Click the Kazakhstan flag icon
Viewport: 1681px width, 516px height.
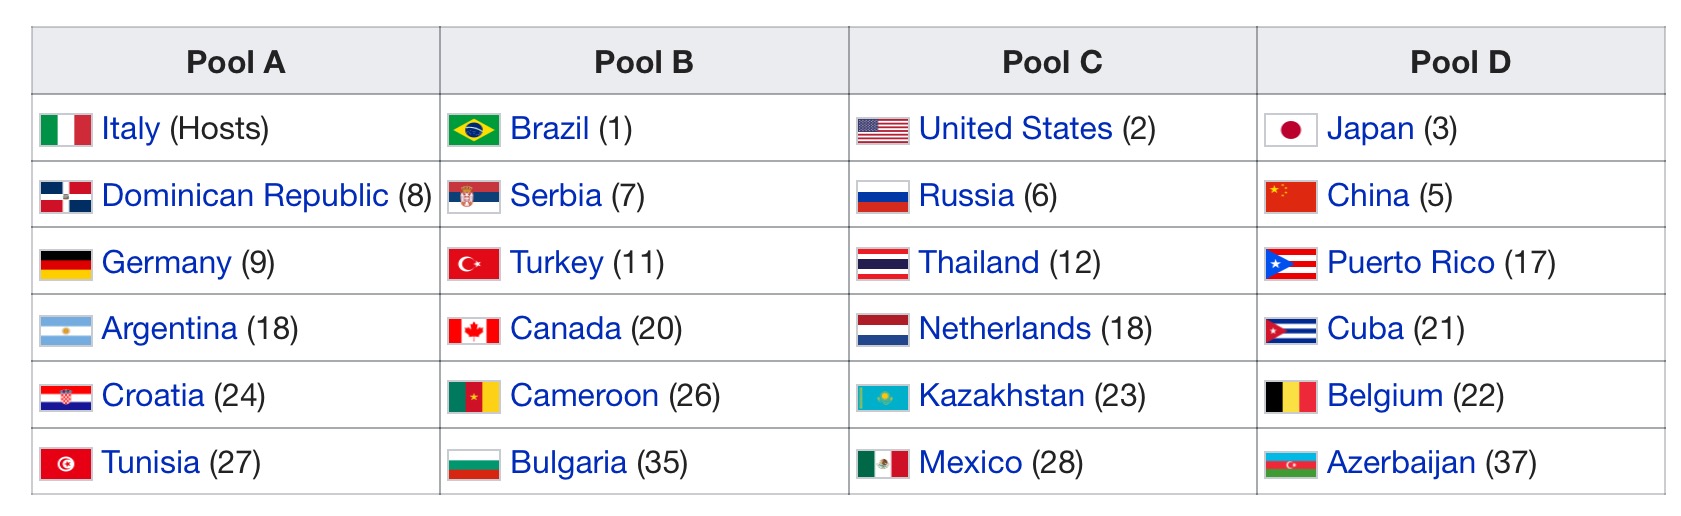coord(883,397)
